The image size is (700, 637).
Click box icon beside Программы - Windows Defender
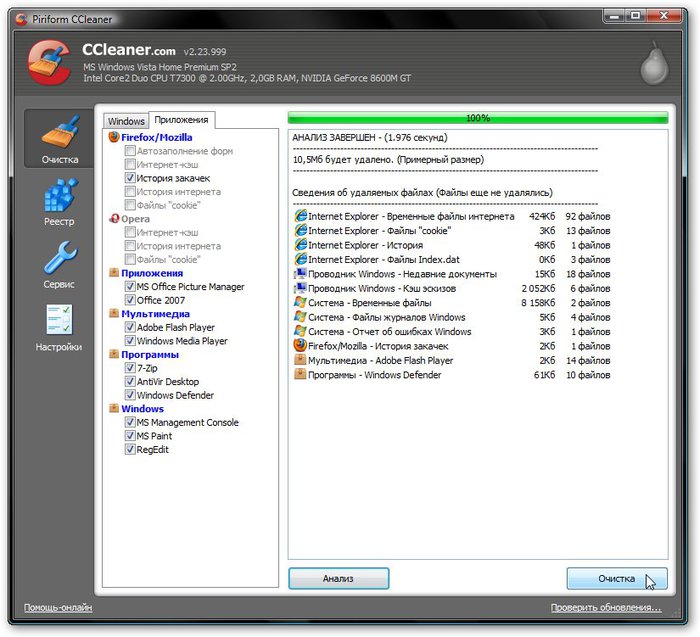tap(300, 374)
